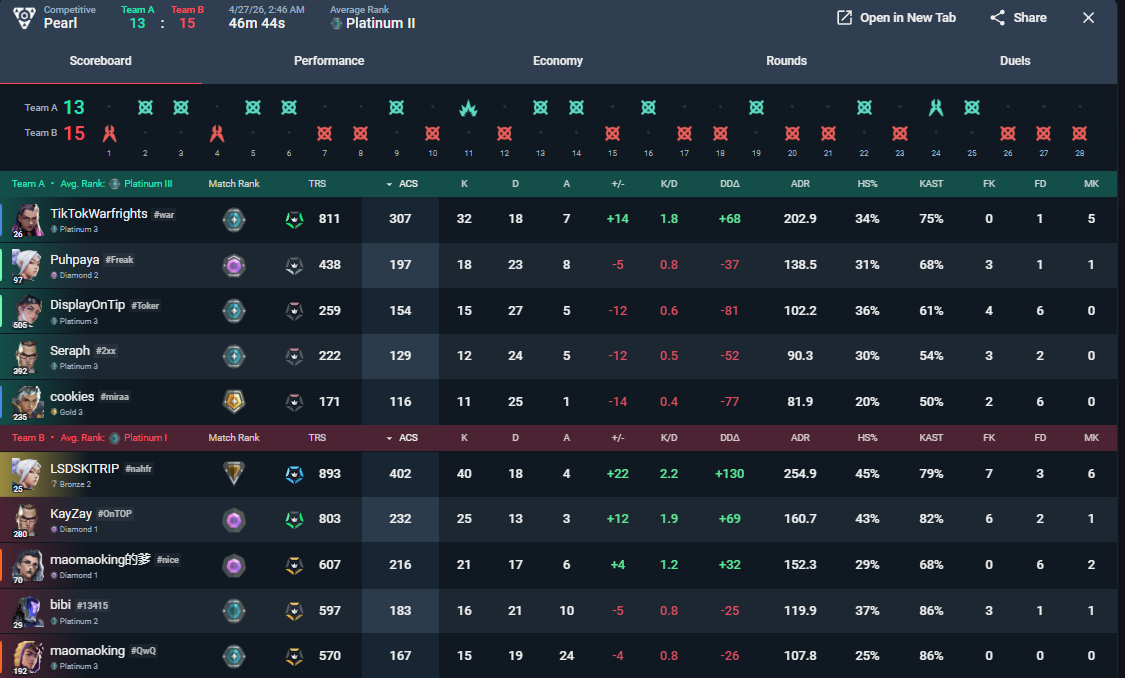Select Seraph's agent avatar thumbnail
1125x678 pixels.
(27, 356)
